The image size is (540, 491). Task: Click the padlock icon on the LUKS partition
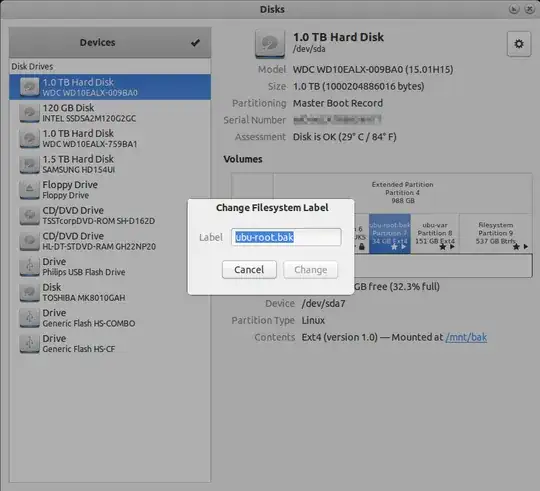pyautogui.click(x=361, y=247)
